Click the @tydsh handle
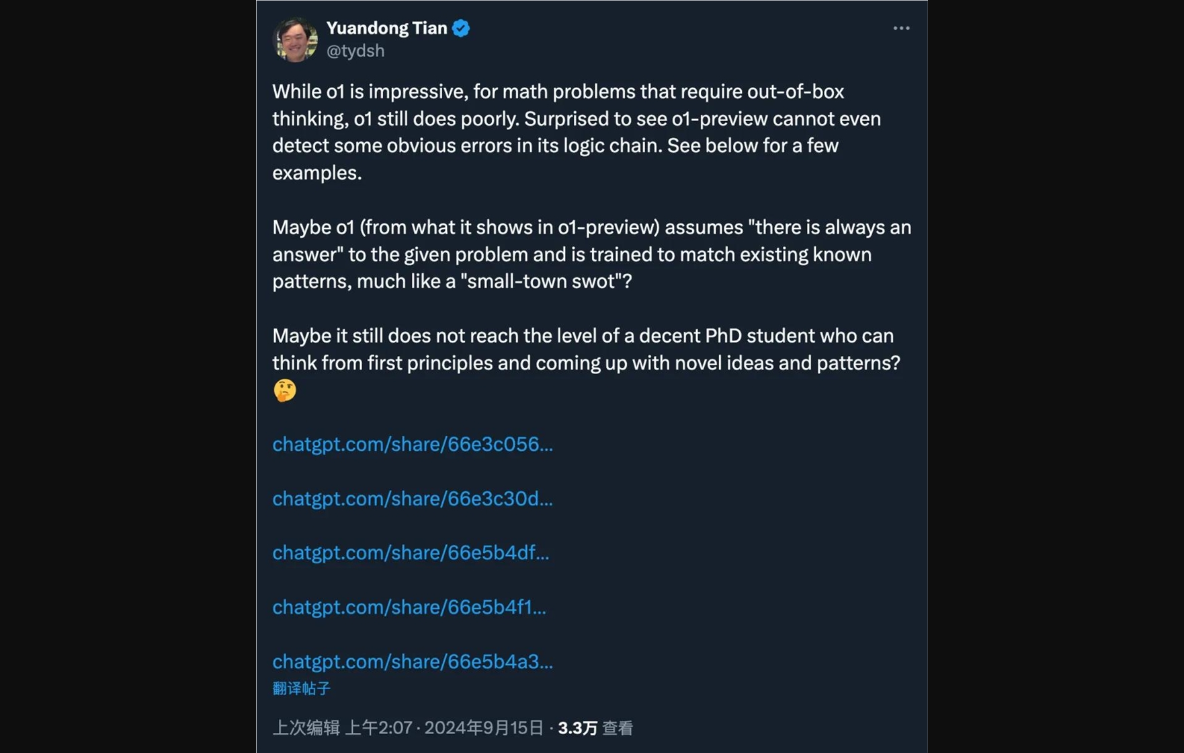Viewport: 1184px width, 753px height. coord(355,51)
